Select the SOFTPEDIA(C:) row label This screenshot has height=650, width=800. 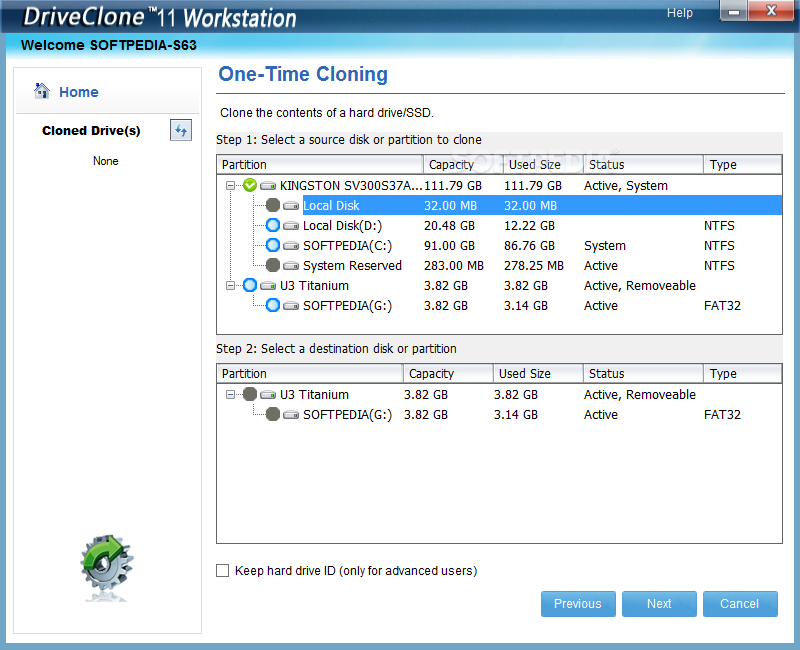click(347, 246)
